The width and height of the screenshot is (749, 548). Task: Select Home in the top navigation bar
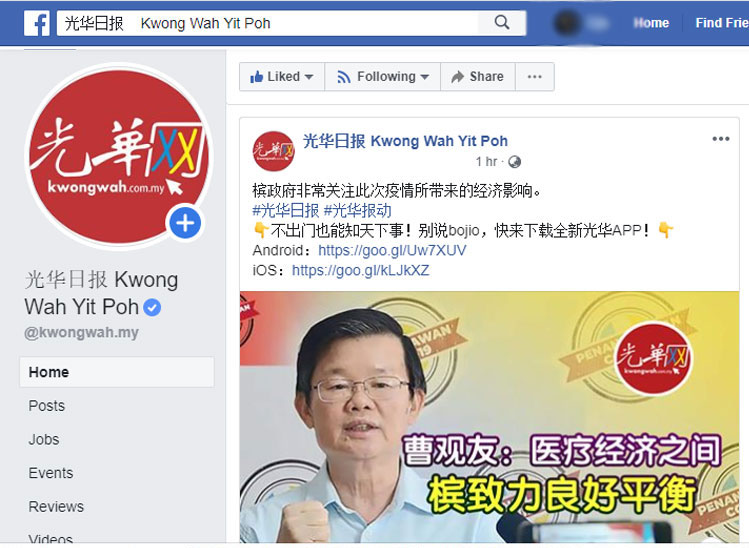click(651, 23)
